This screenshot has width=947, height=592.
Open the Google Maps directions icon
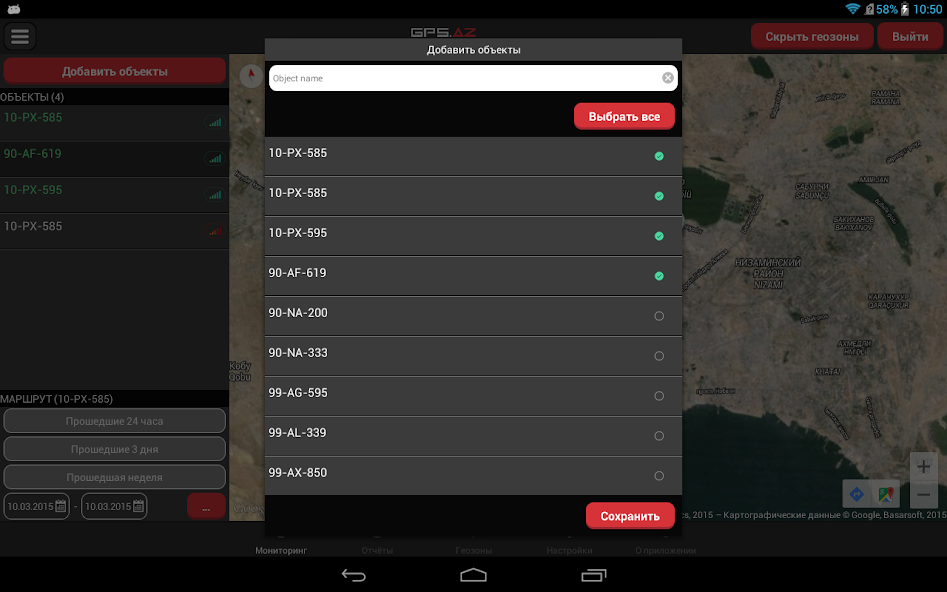coord(857,494)
